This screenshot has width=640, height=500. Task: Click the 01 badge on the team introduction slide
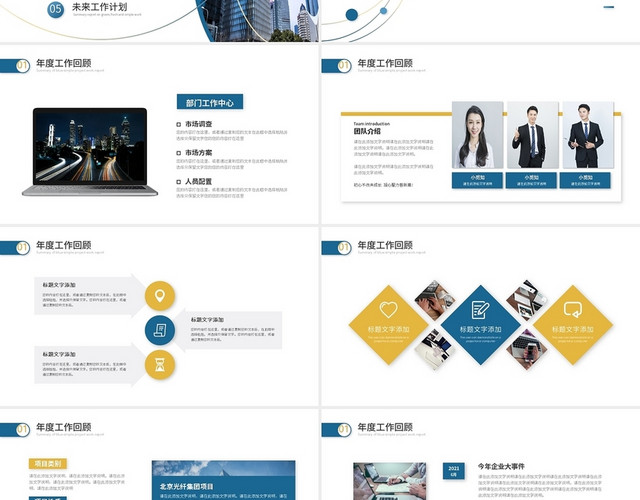[344, 66]
